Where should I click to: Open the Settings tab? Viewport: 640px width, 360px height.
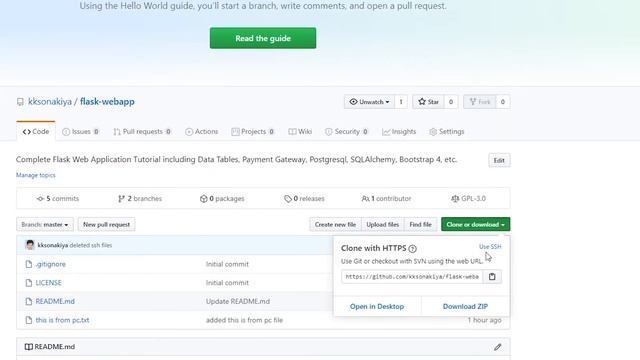447,131
